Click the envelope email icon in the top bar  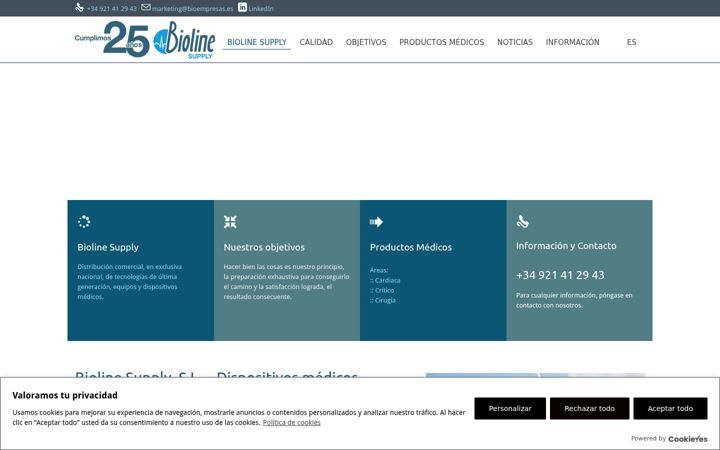(x=146, y=7)
